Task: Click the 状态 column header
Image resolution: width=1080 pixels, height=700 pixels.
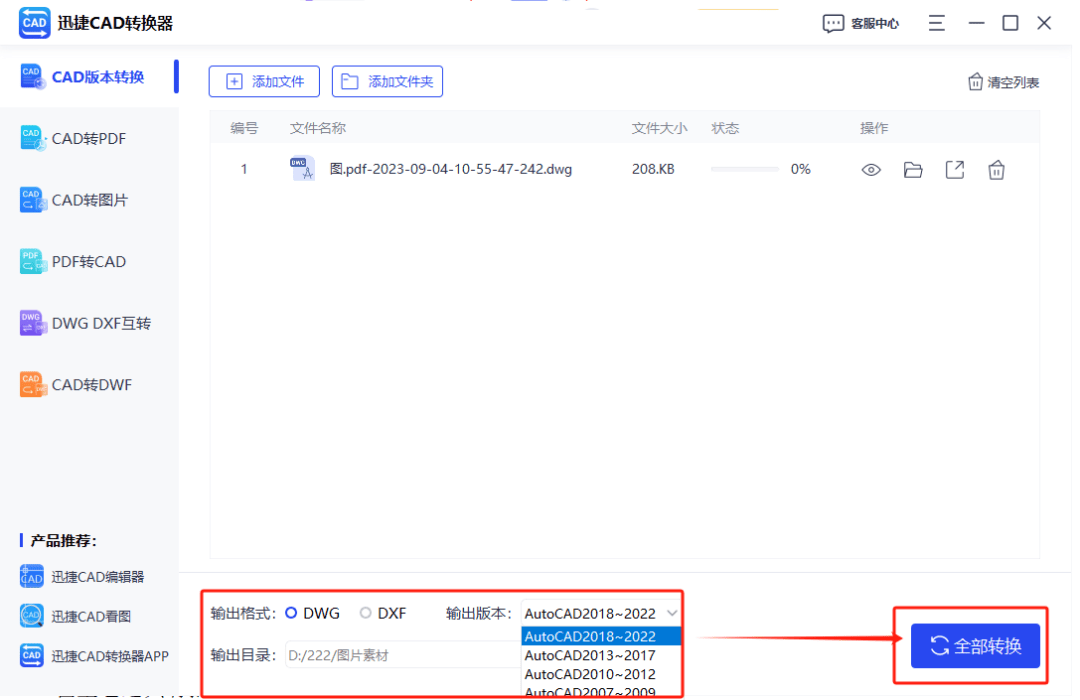Action: coord(725,128)
